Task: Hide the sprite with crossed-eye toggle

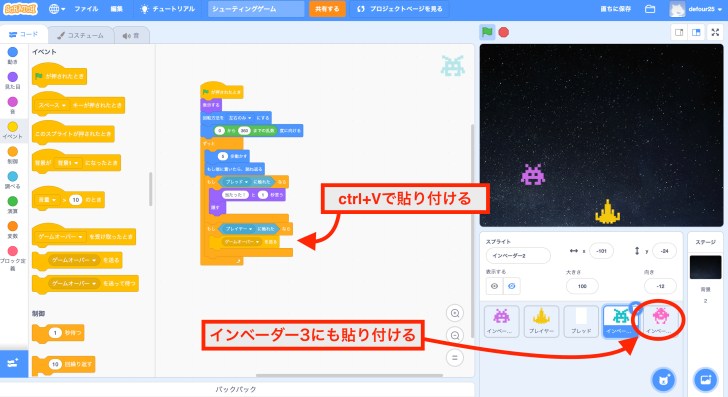Action: [512, 286]
